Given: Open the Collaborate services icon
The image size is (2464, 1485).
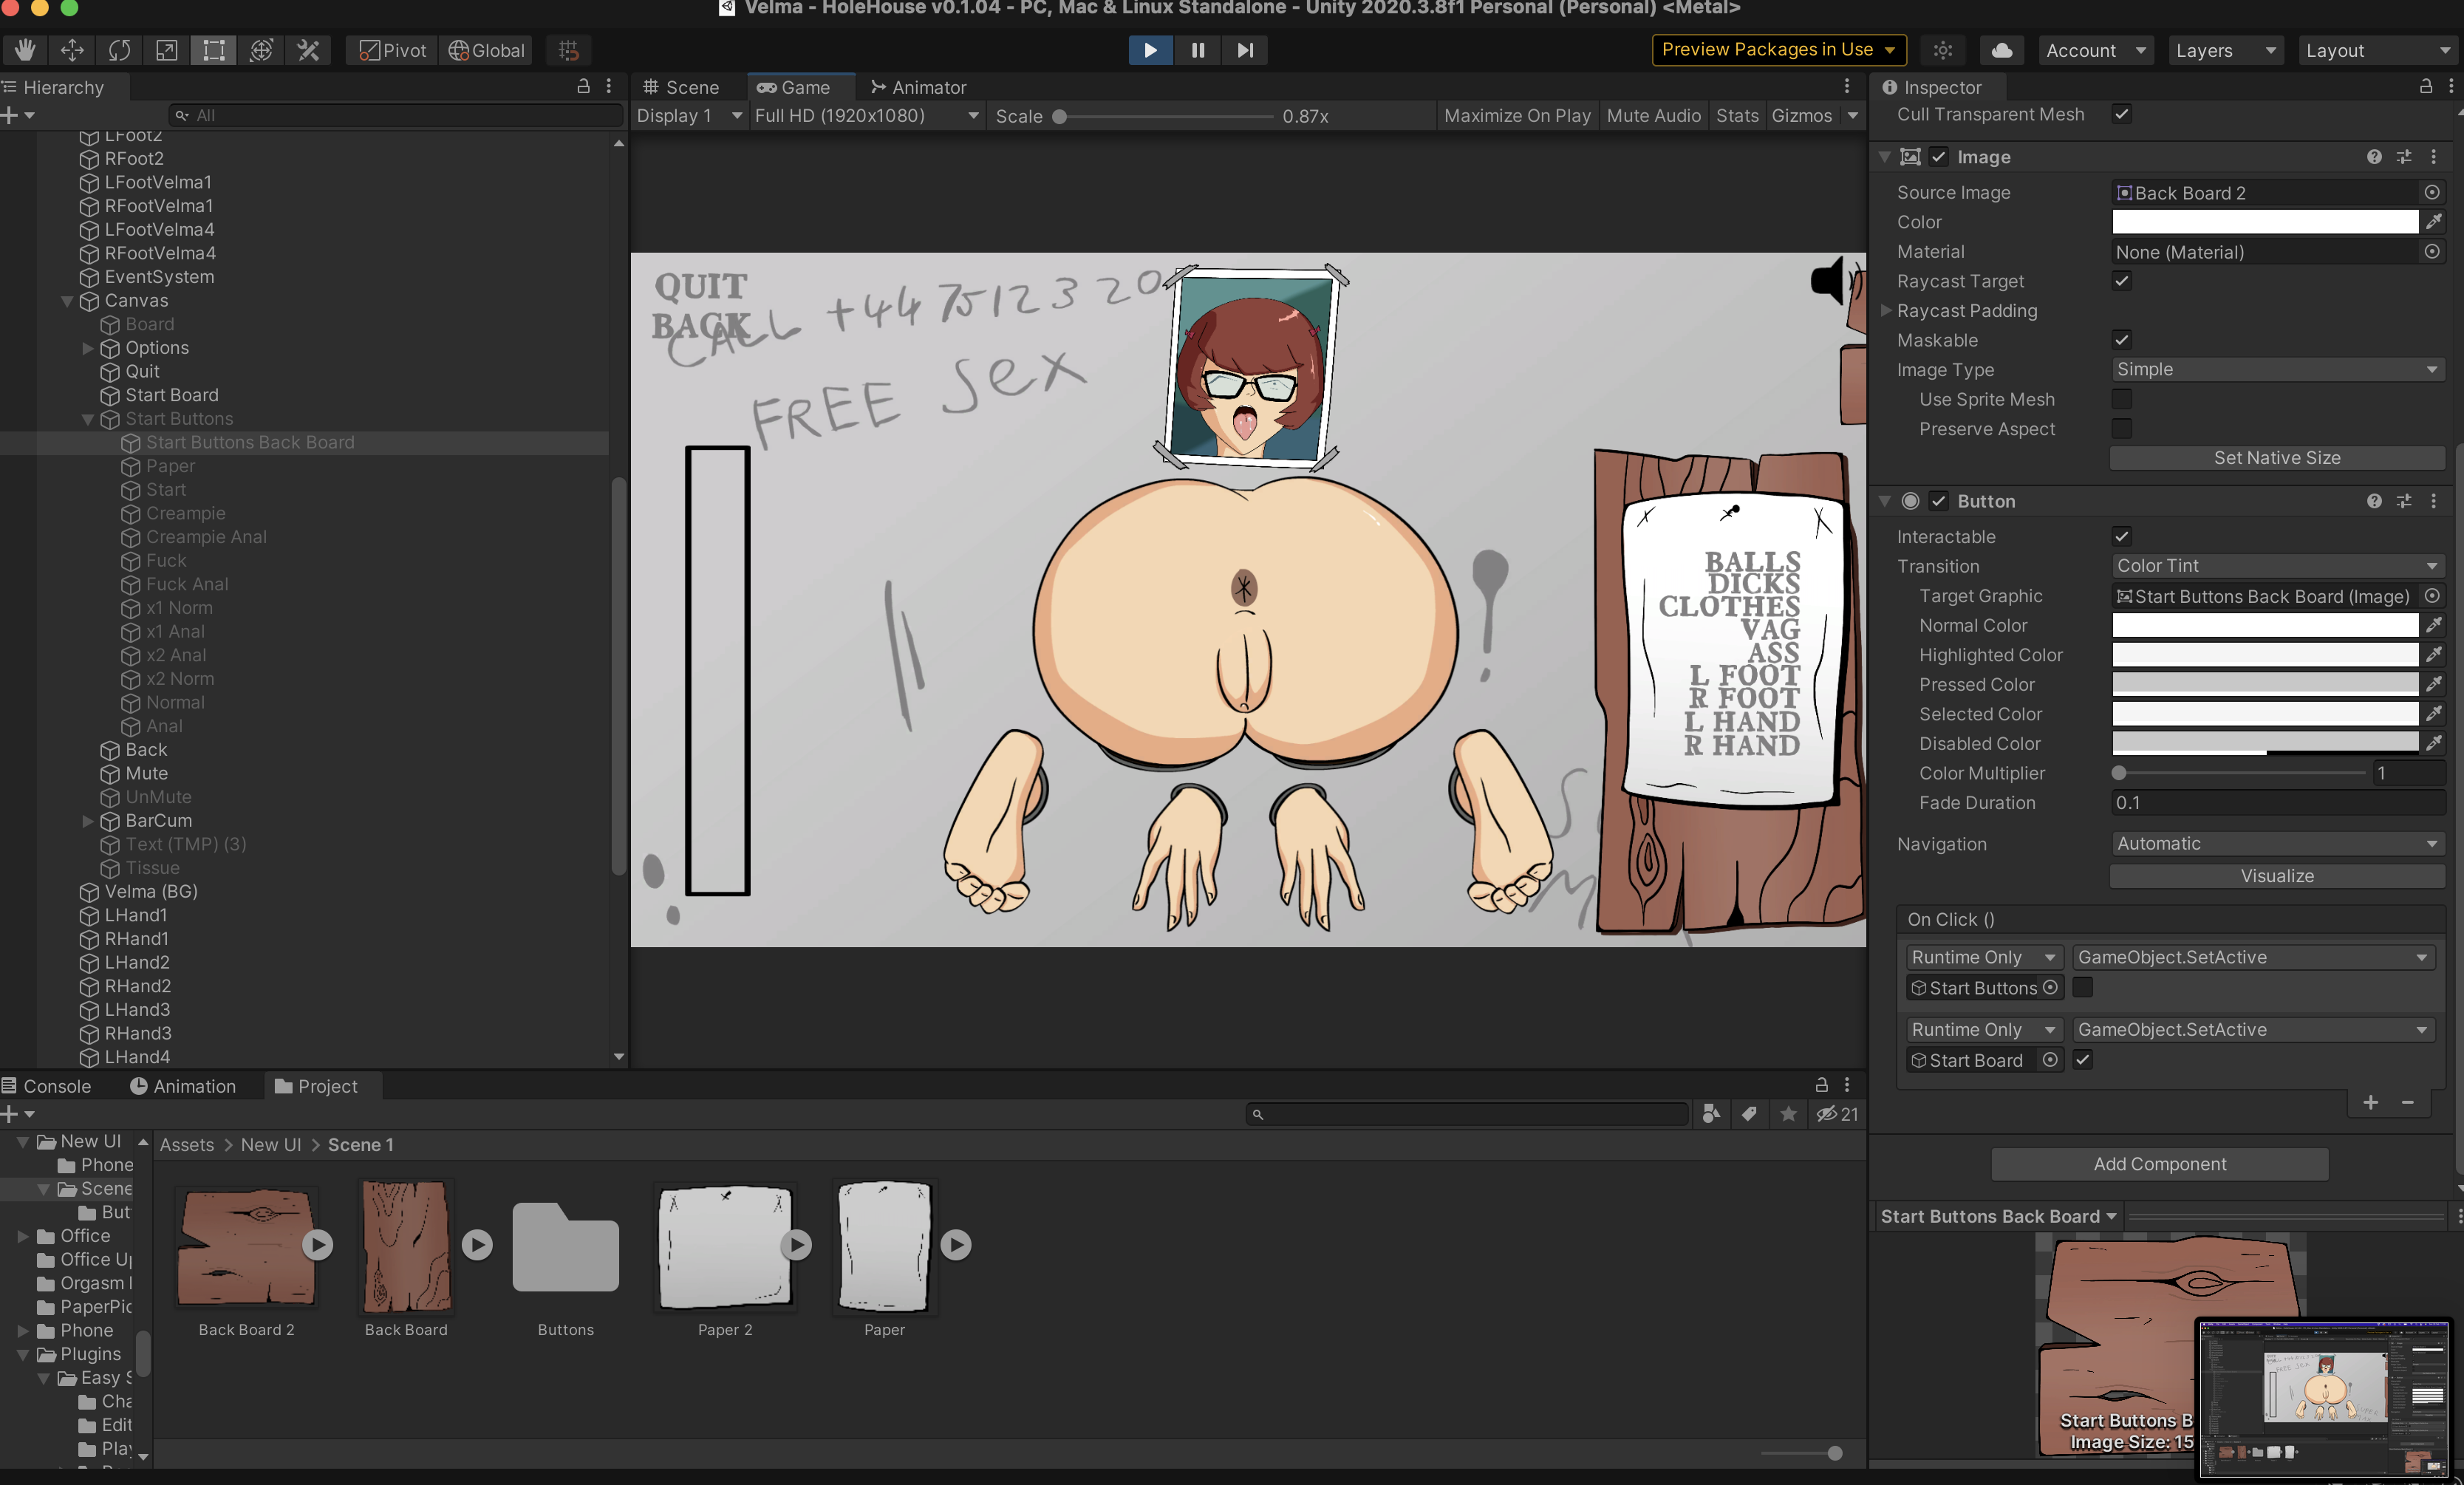Looking at the screenshot, I should point(1943,50).
